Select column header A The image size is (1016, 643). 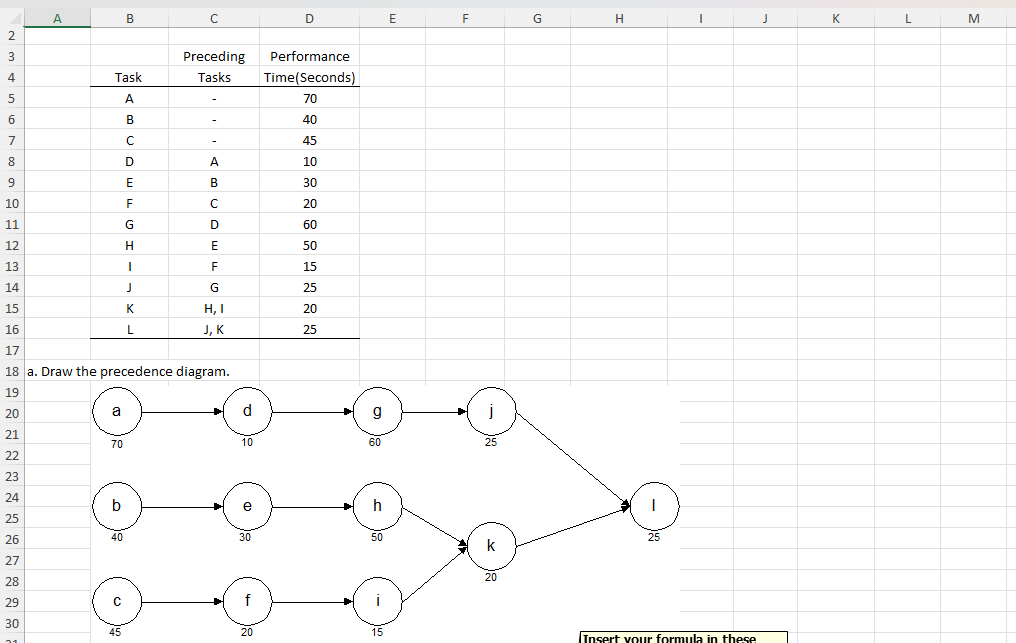tap(57, 18)
